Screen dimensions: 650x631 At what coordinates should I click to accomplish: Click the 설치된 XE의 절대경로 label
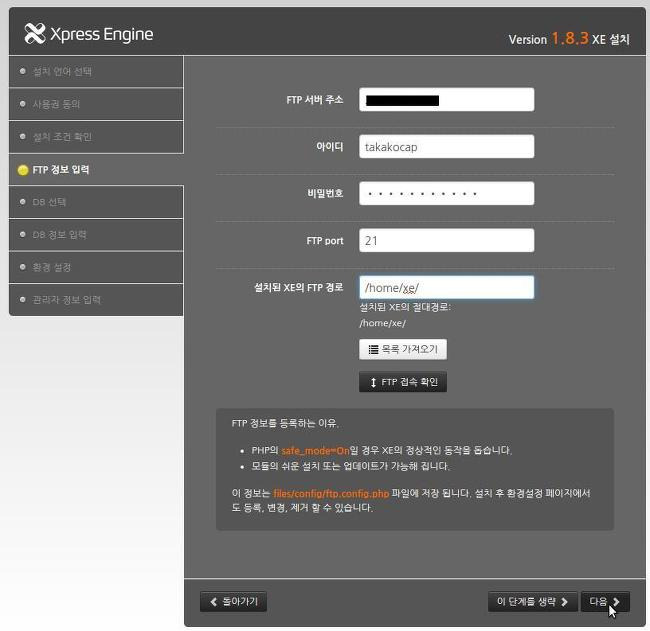click(x=405, y=307)
